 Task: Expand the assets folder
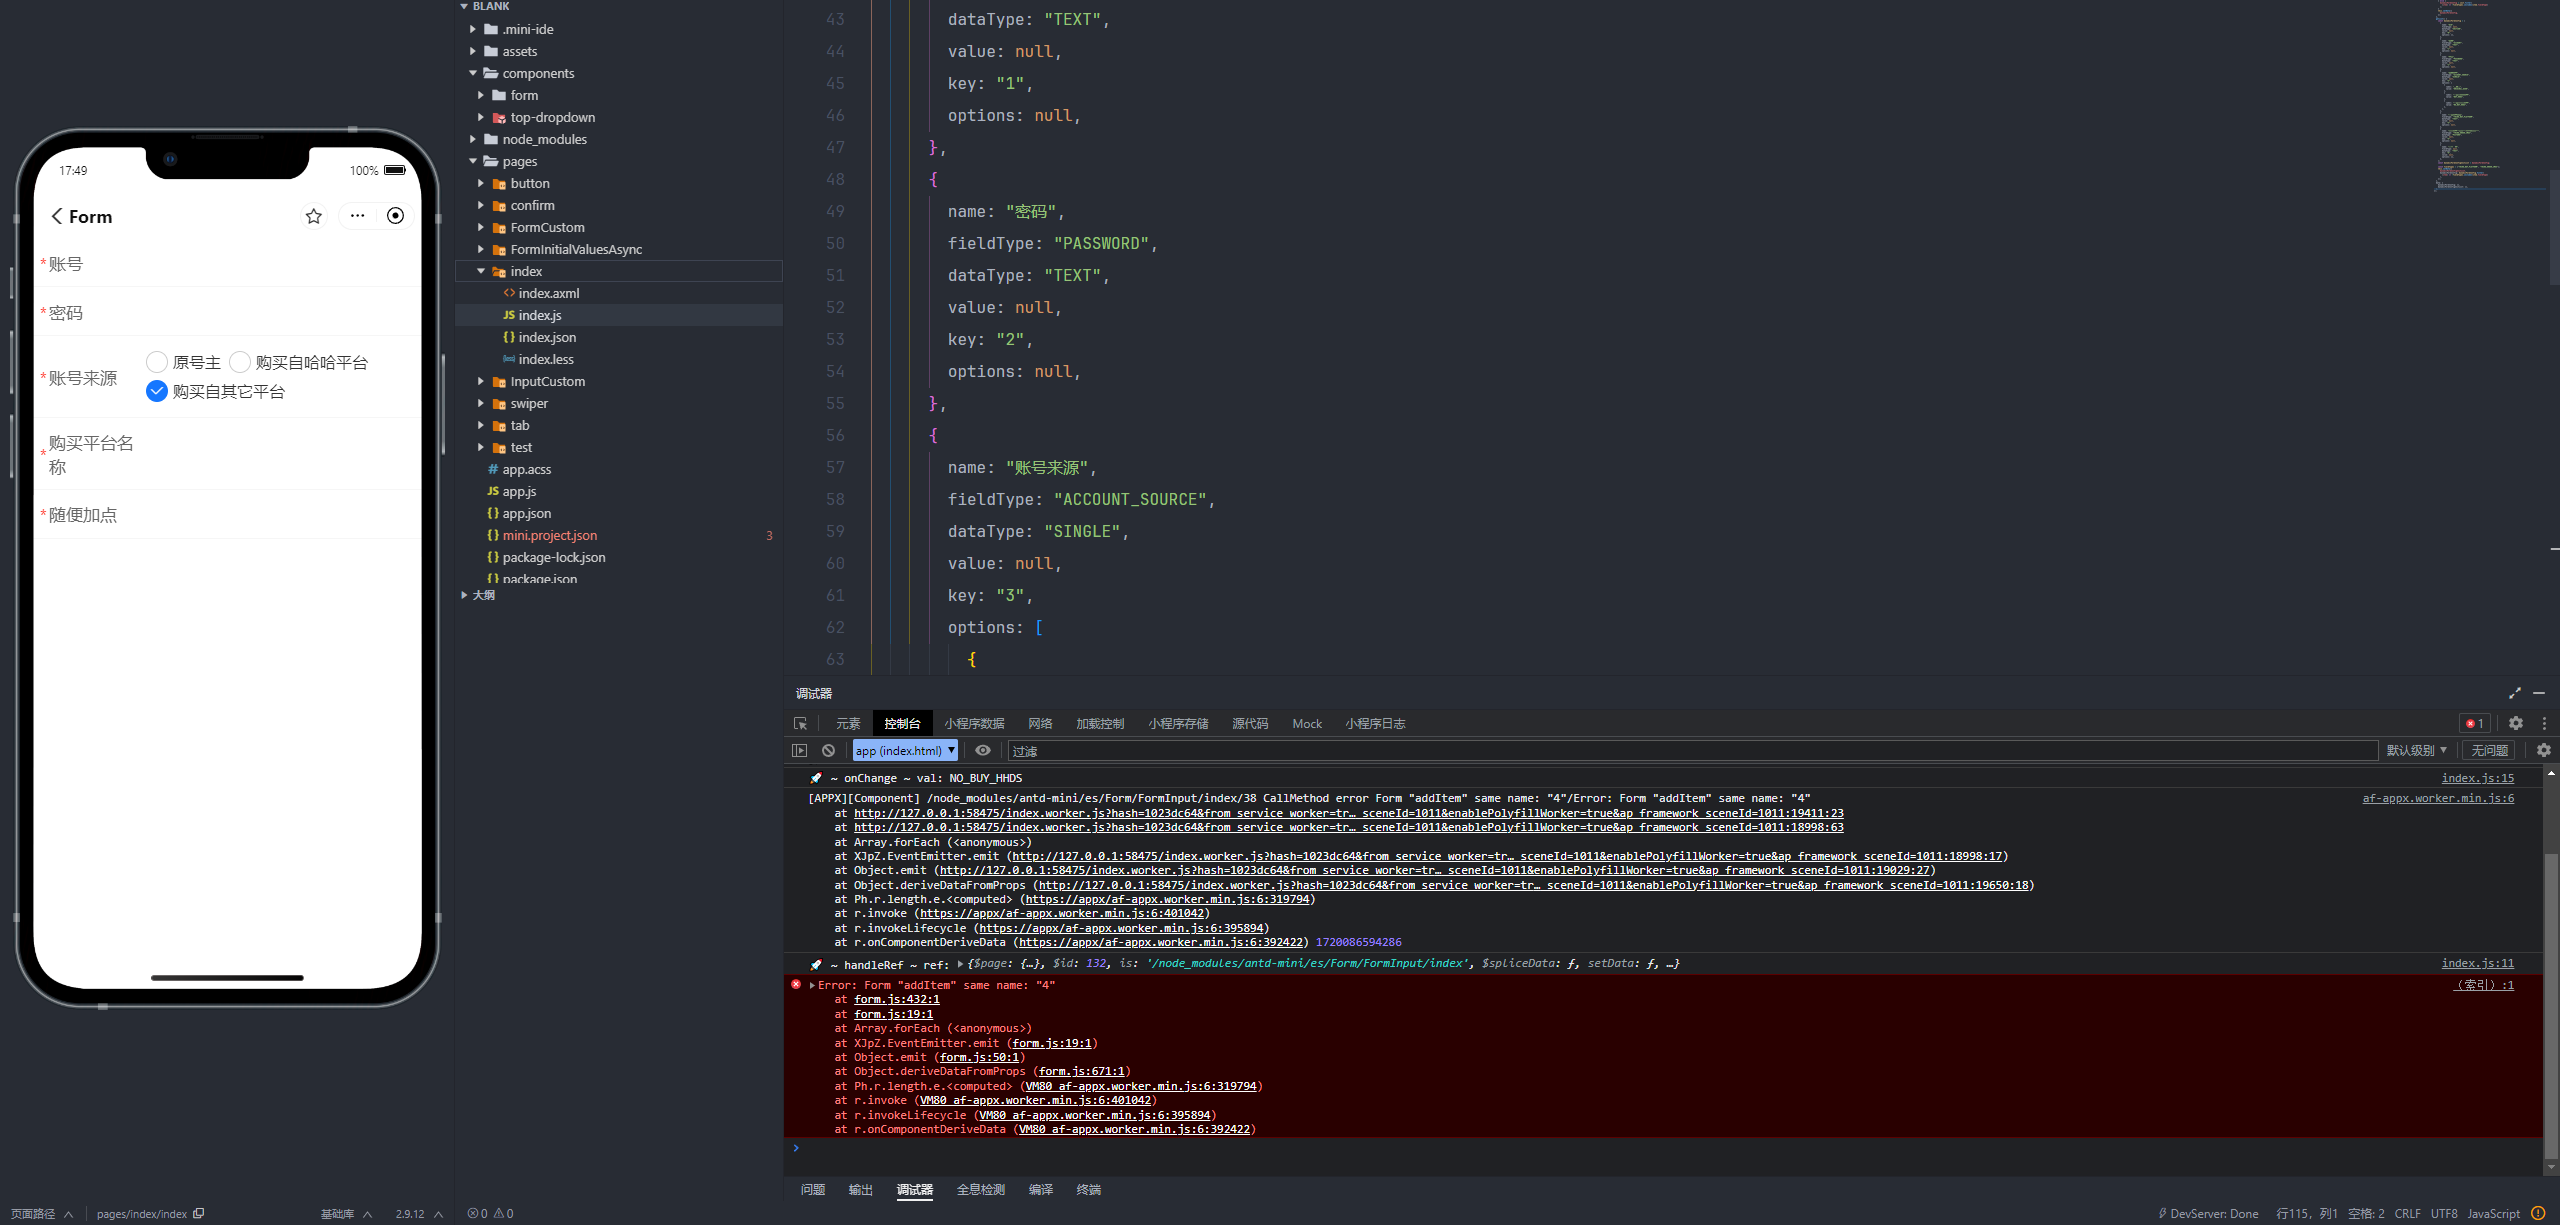(x=473, y=51)
